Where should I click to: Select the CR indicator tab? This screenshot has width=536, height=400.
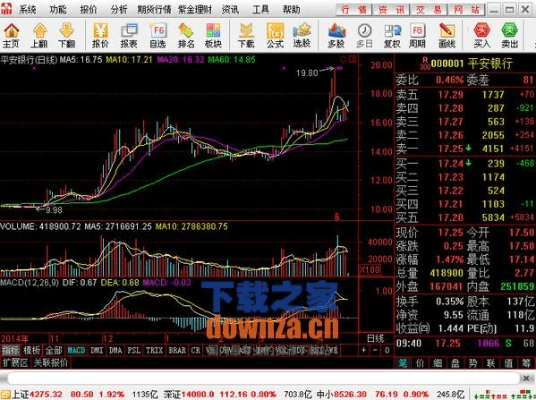196,350
